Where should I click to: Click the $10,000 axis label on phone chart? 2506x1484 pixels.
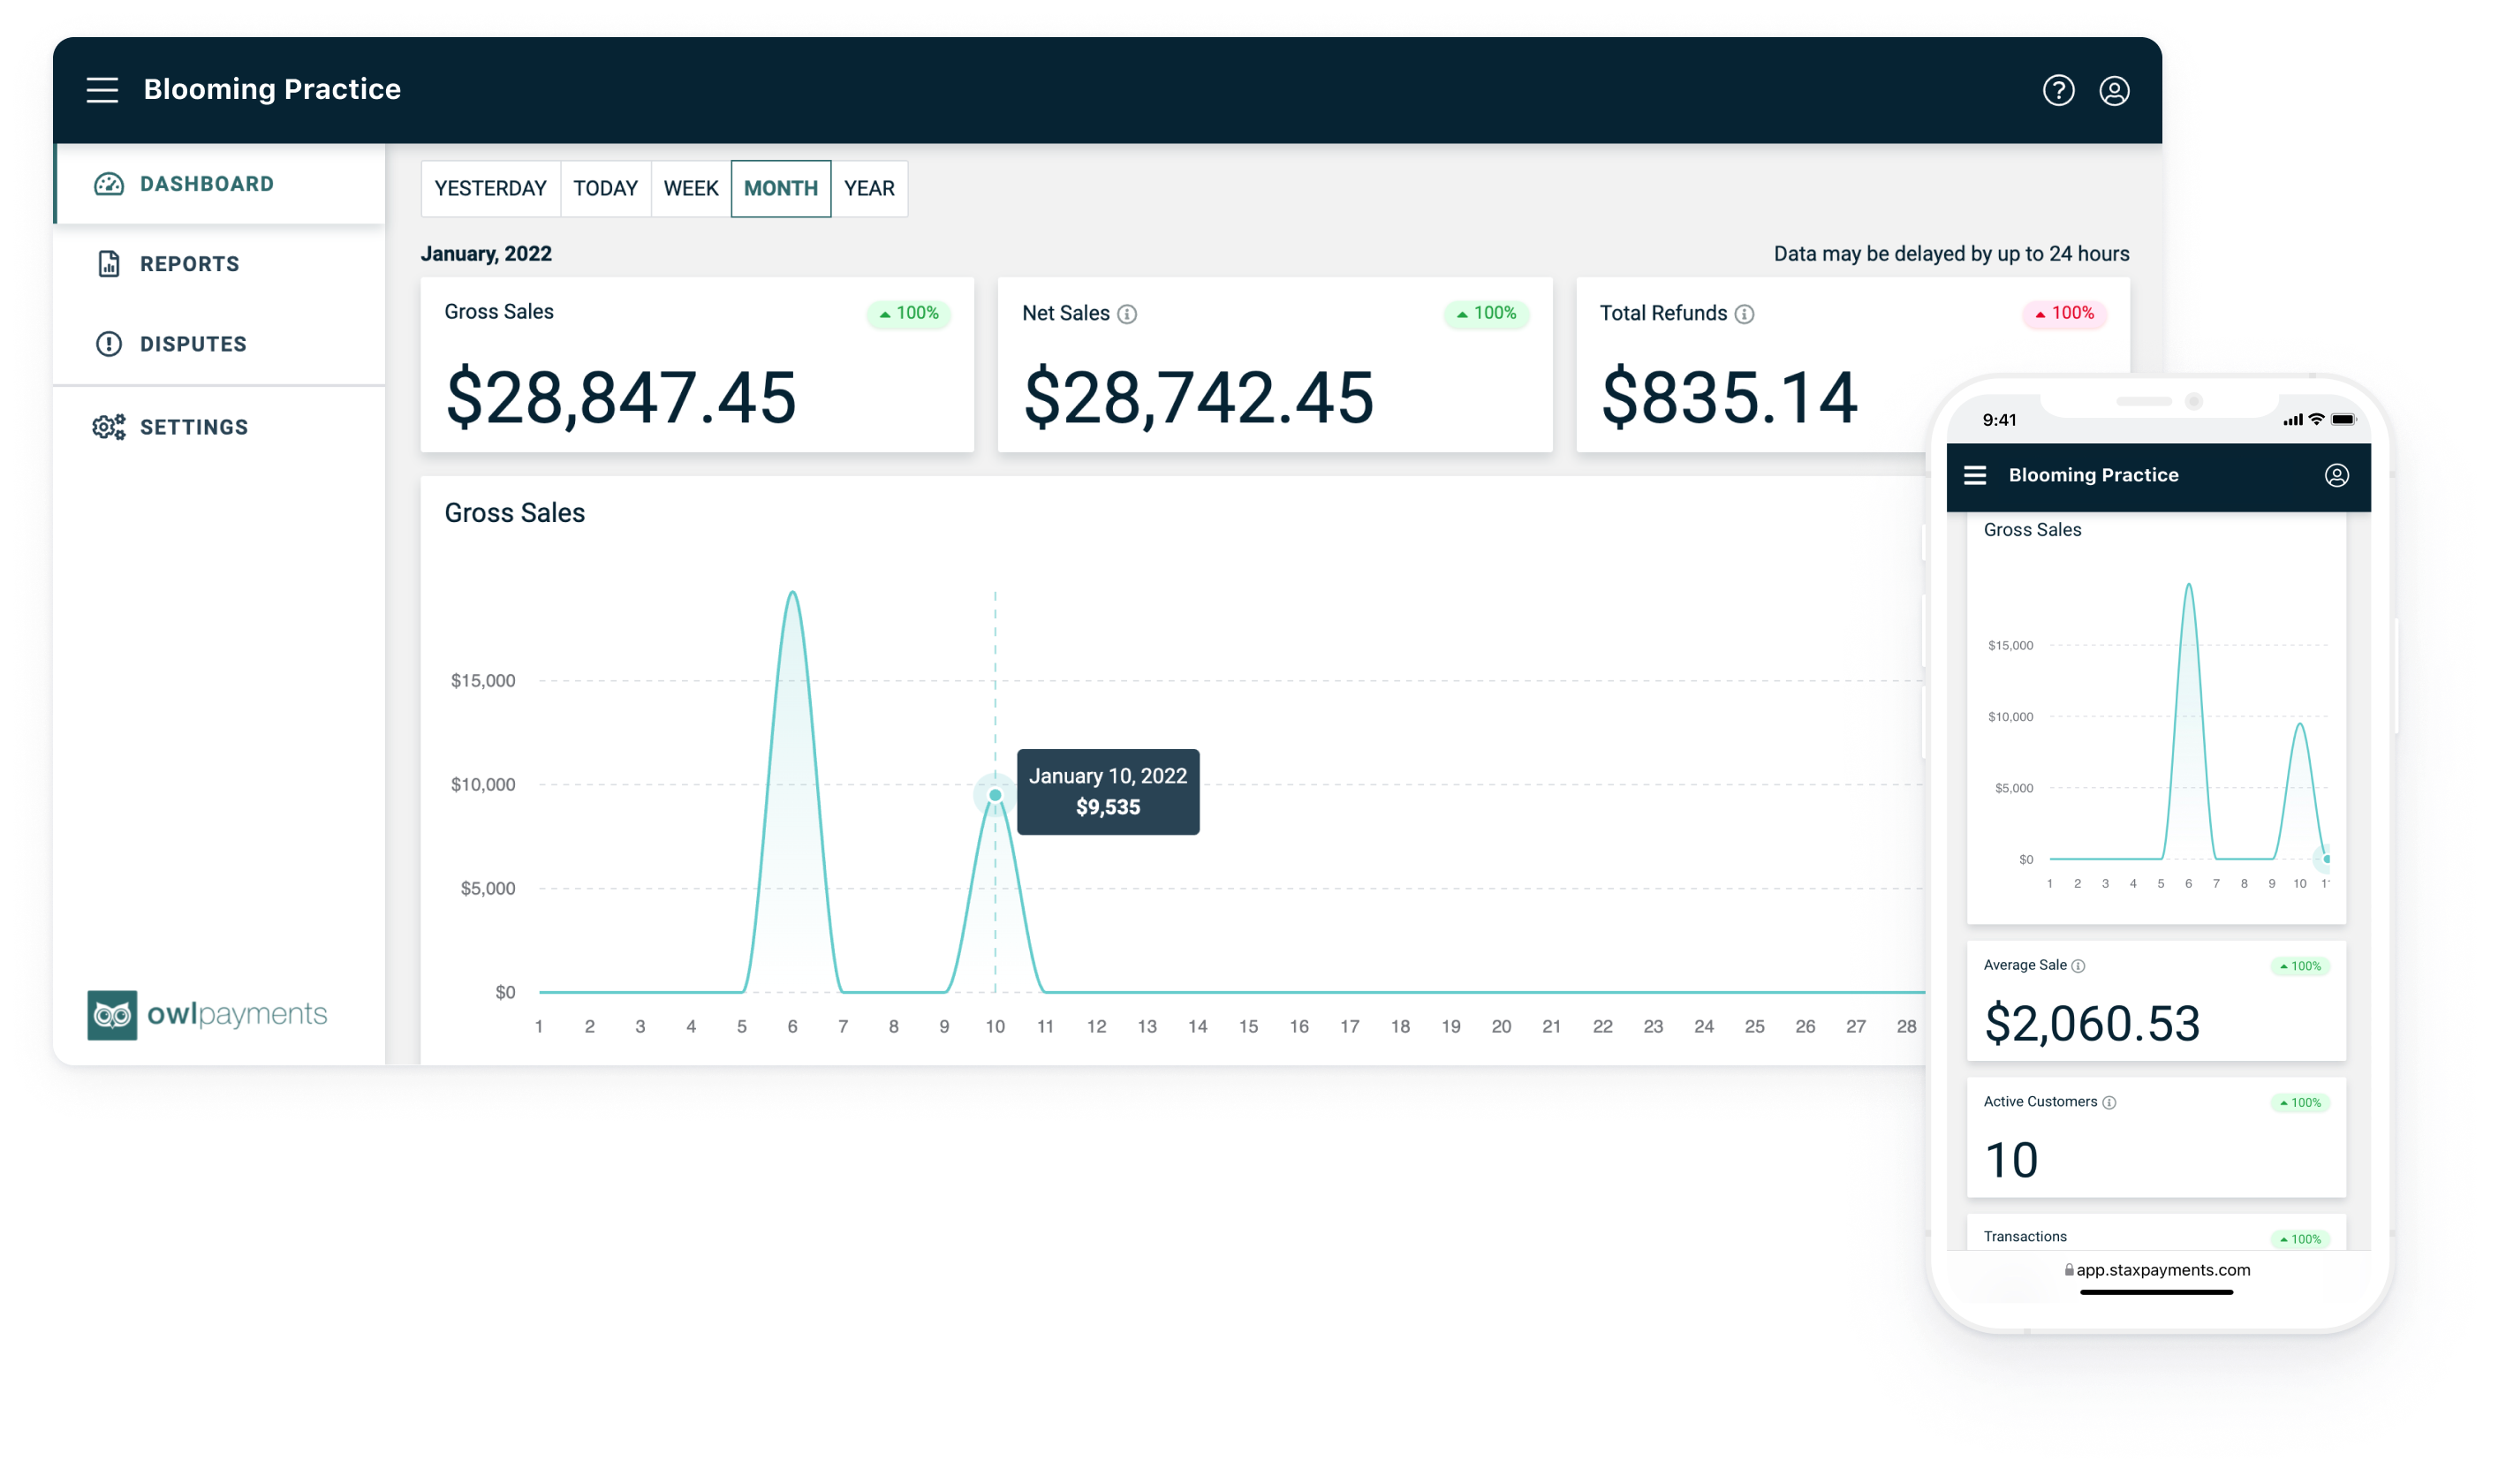[x=2010, y=717]
